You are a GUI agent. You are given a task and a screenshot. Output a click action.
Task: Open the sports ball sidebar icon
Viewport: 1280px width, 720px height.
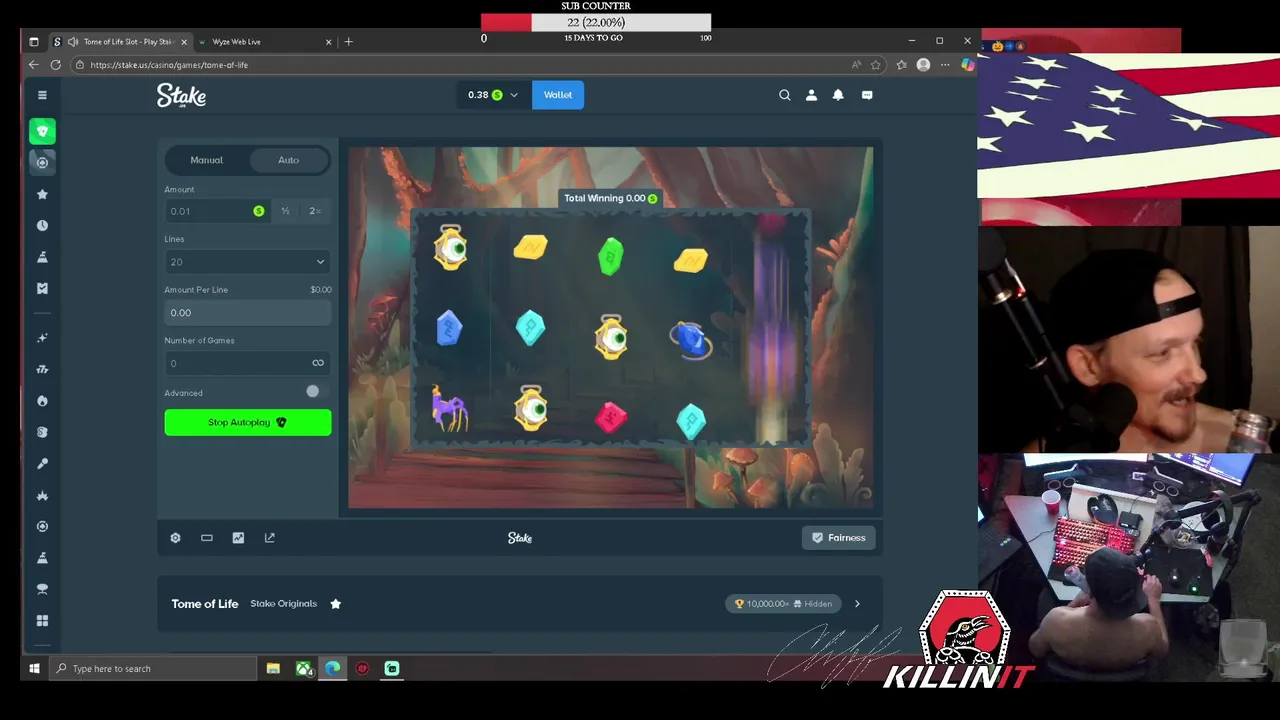tap(42, 162)
